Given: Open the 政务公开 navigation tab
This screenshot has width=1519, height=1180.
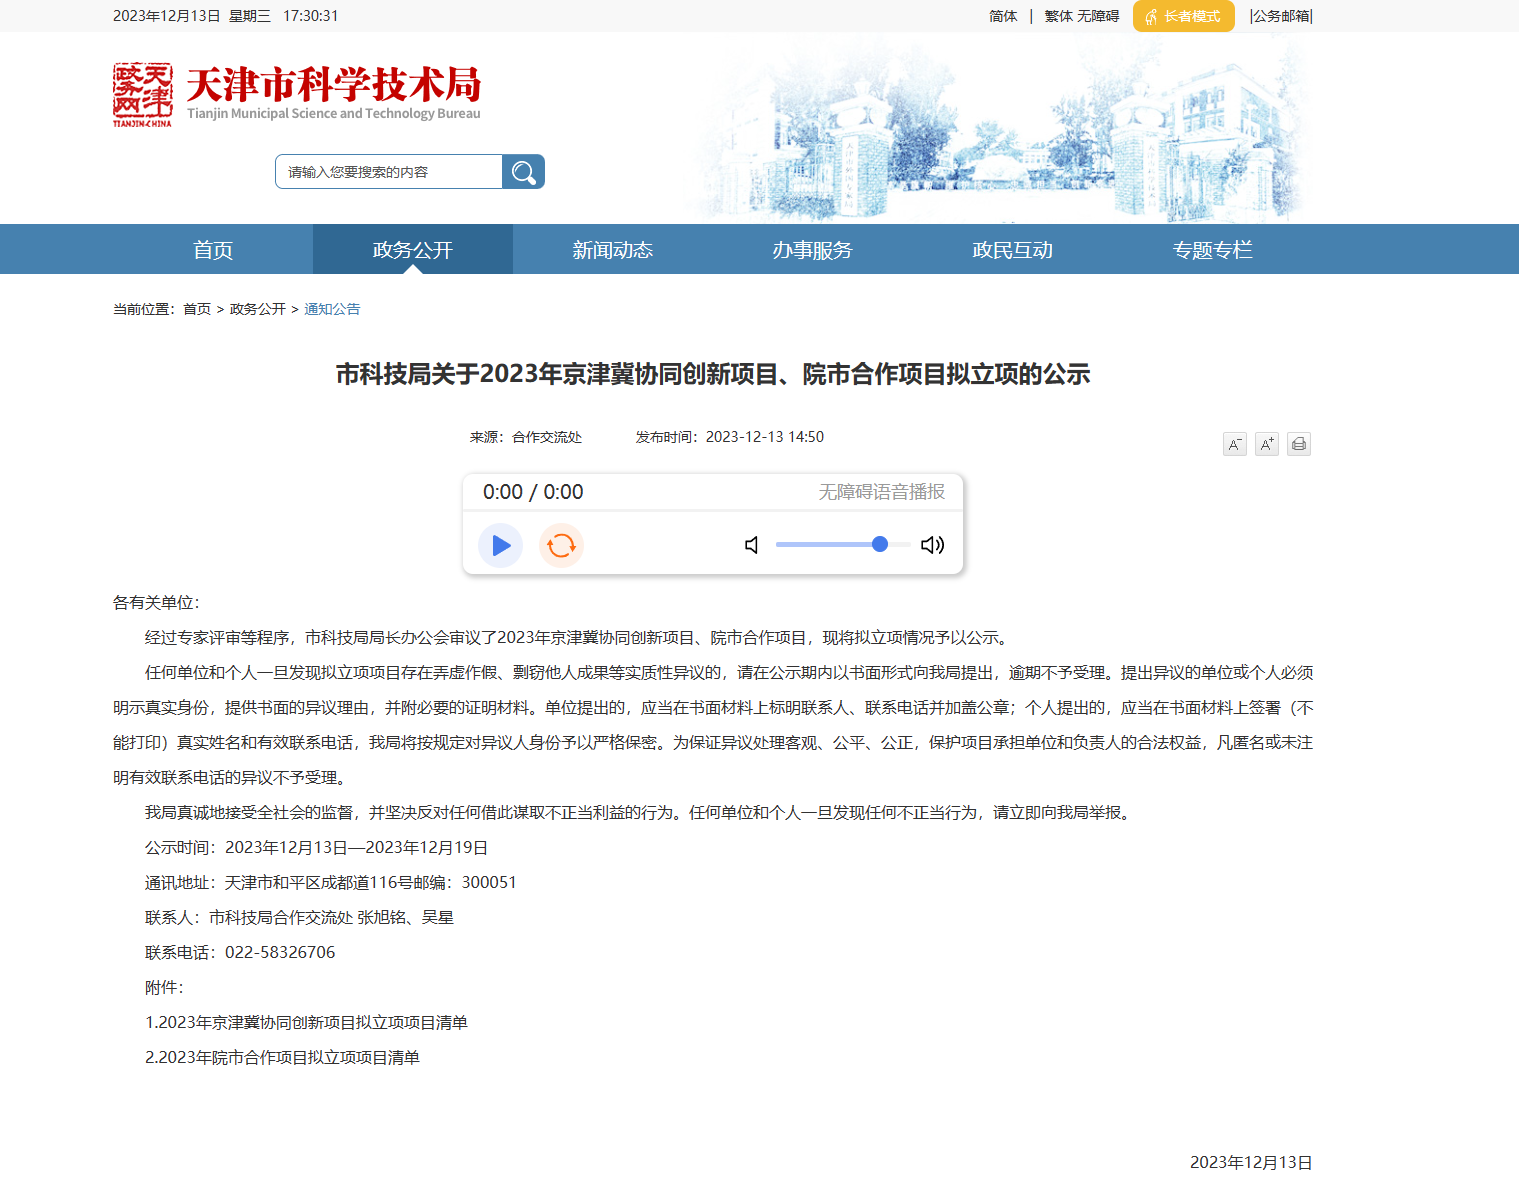Looking at the screenshot, I should tap(413, 250).
